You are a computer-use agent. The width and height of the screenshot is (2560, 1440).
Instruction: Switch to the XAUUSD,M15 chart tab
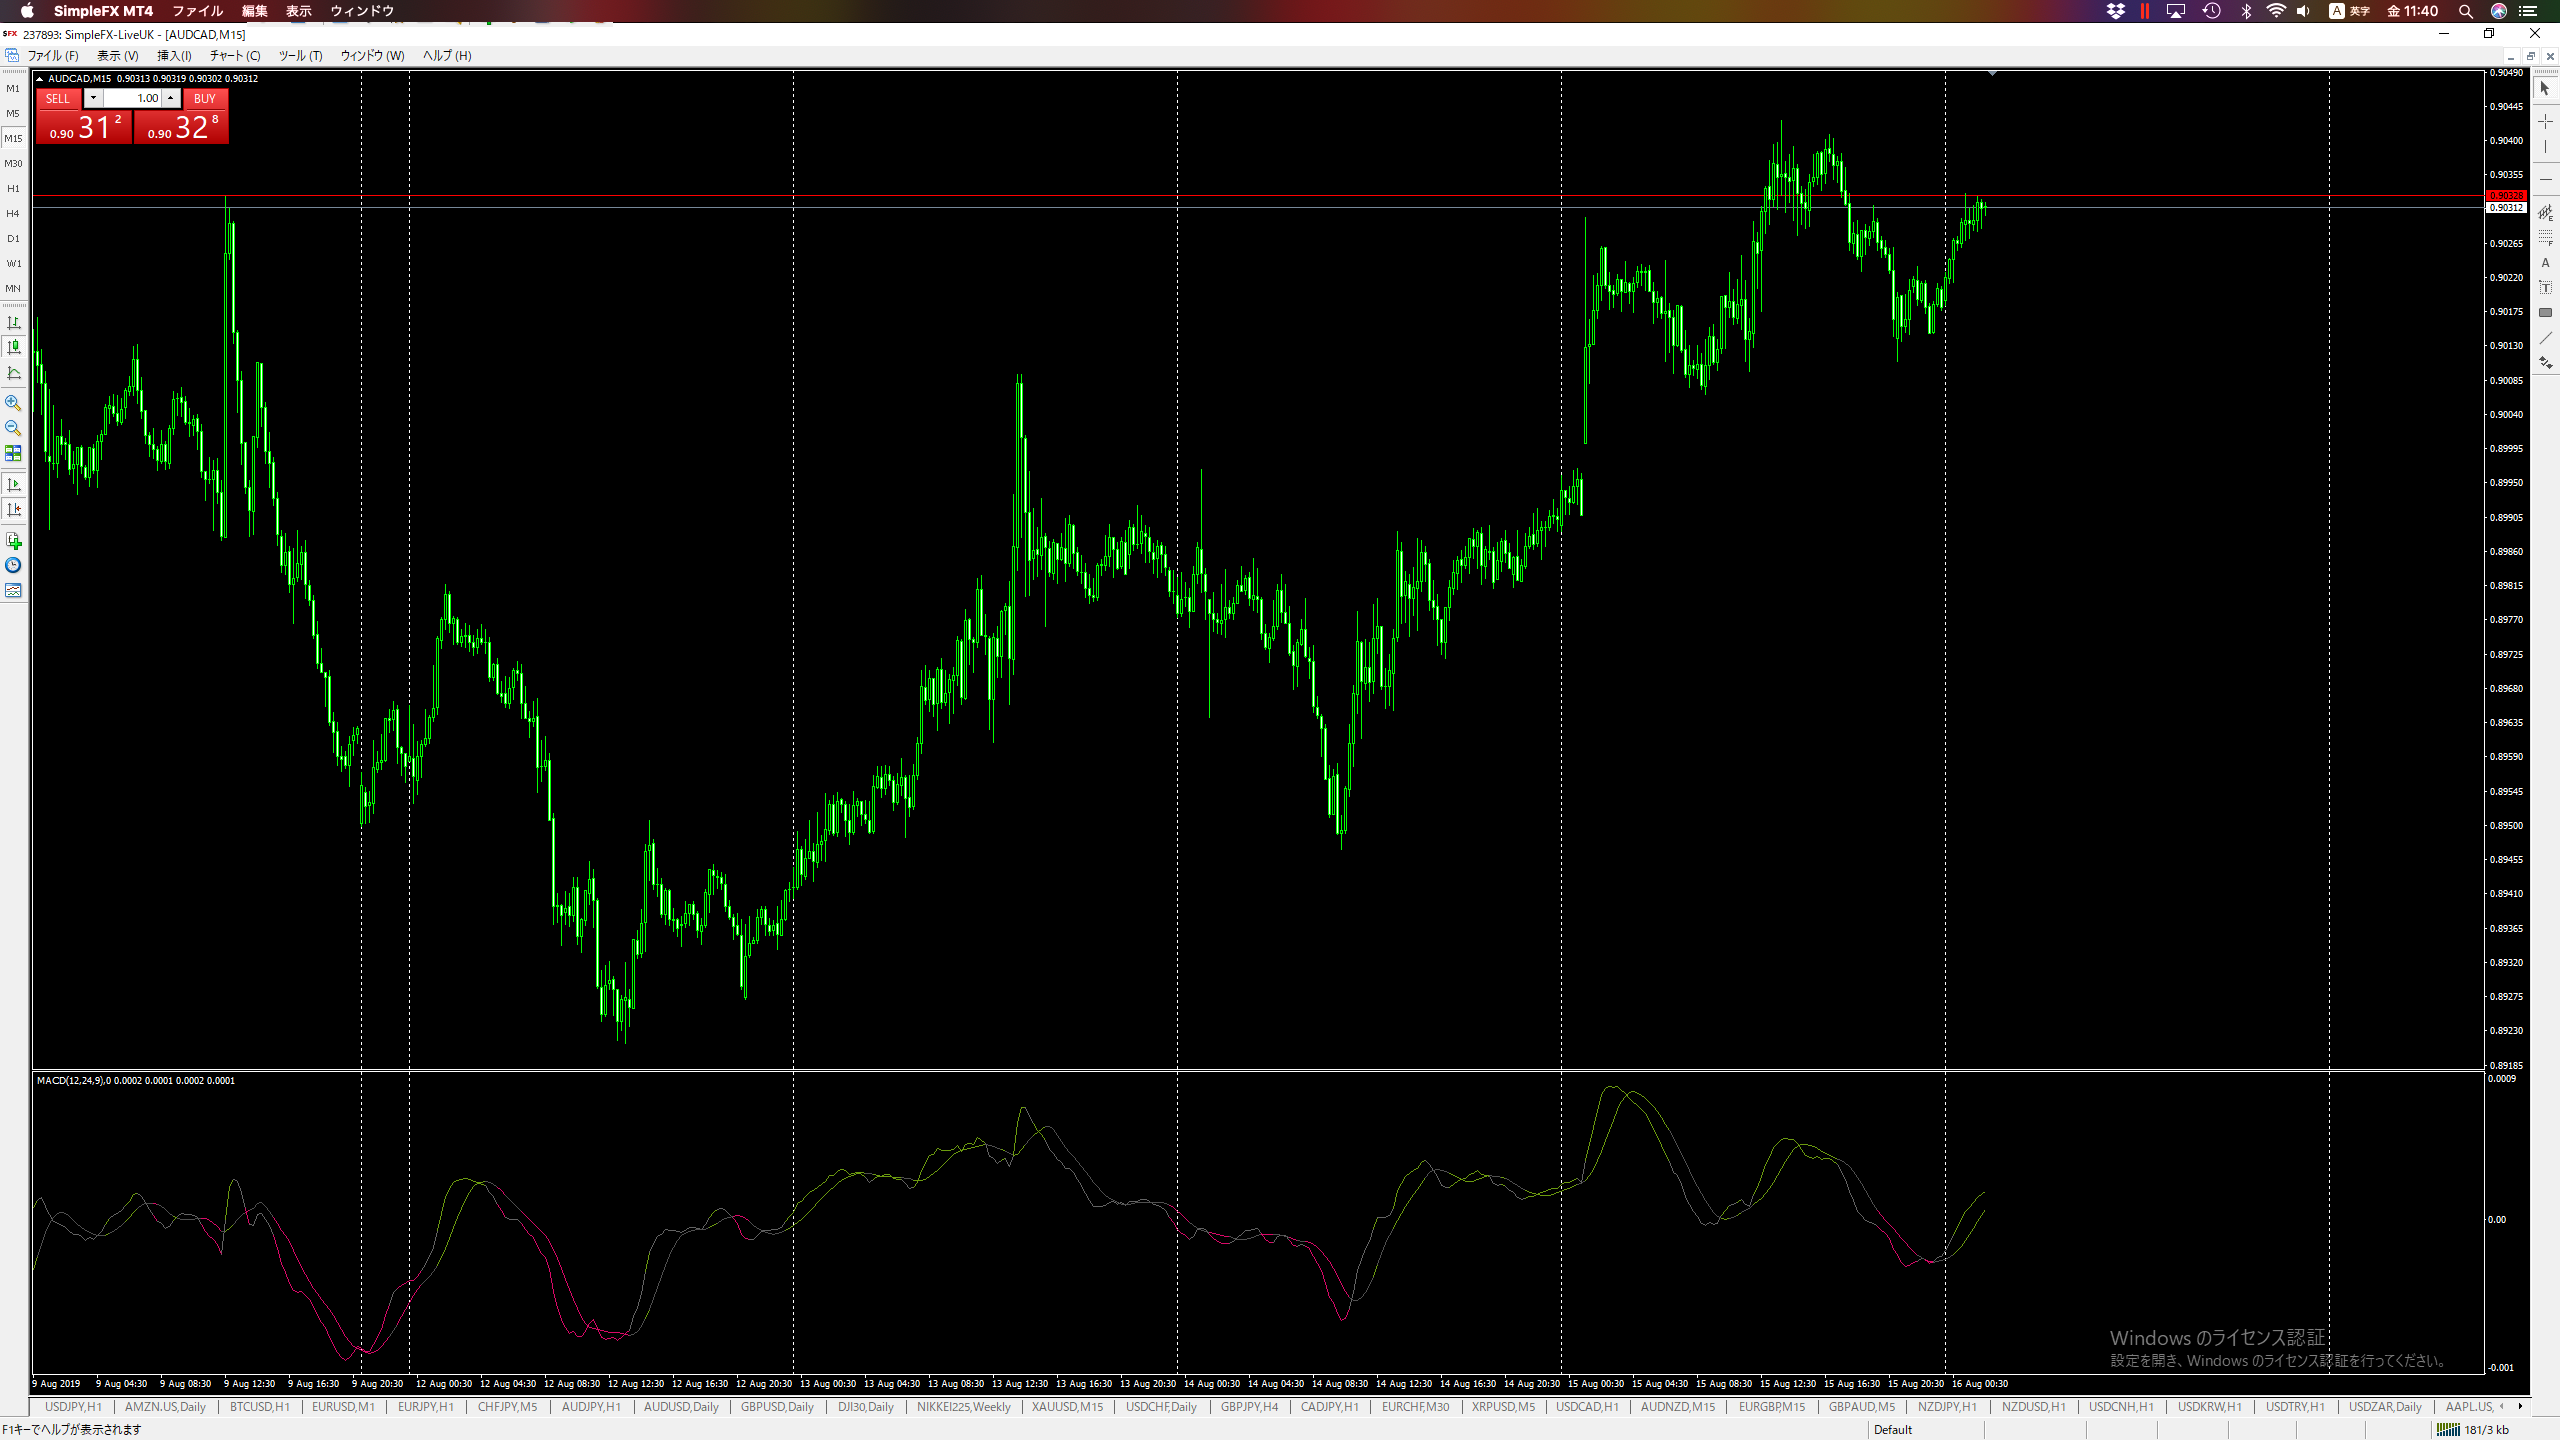click(1067, 1407)
